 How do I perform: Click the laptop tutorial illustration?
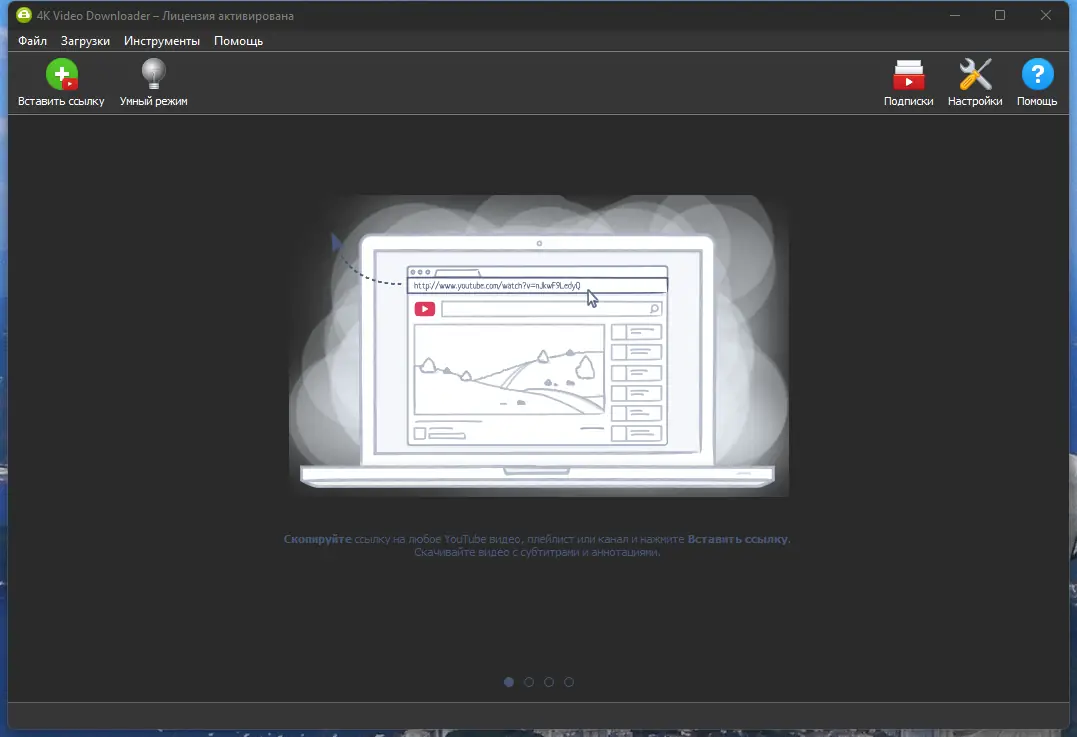click(538, 345)
